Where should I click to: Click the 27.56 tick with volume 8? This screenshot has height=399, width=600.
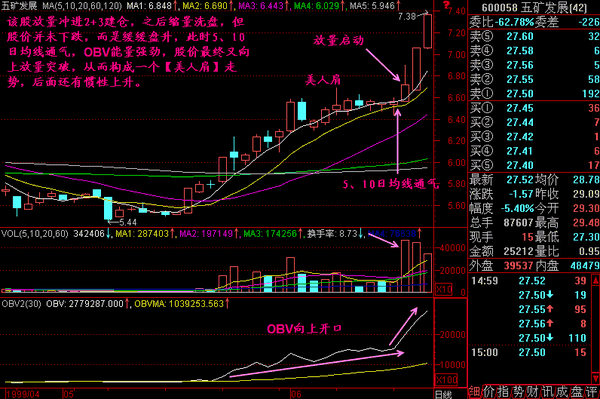point(553,324)
